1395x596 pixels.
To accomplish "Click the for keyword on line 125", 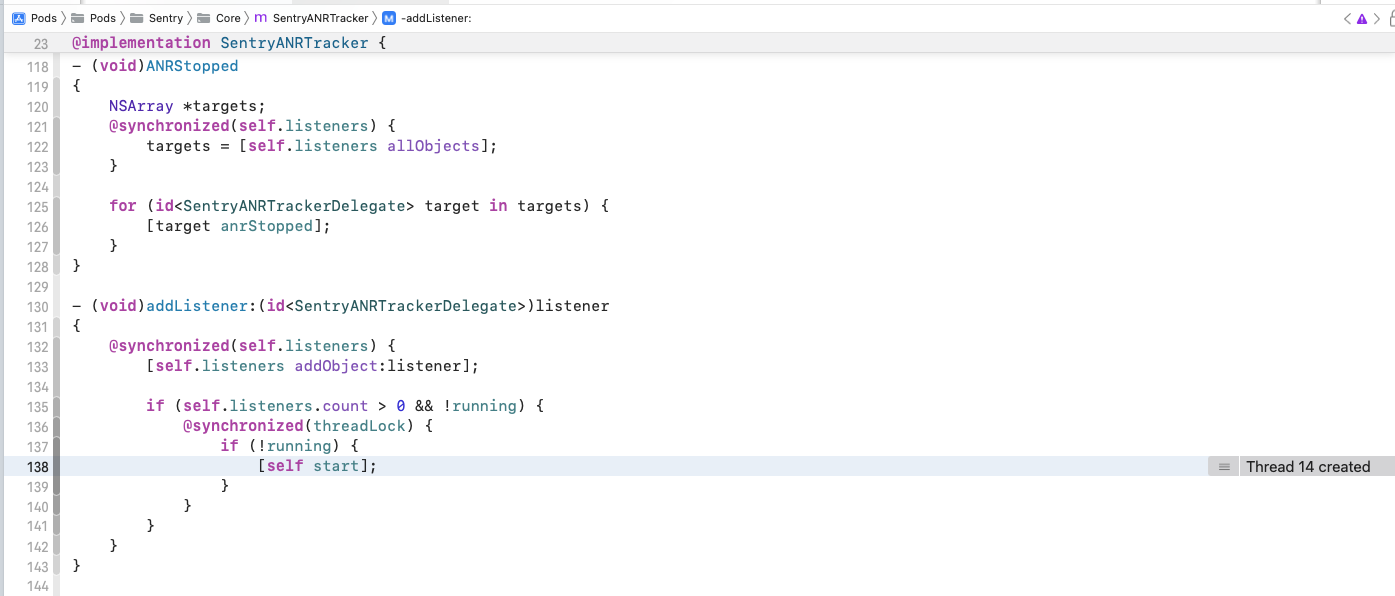I will click(x=123, y=206).
